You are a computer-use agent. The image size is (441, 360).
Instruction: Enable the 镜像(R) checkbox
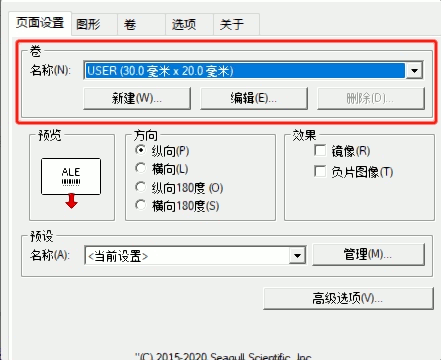coord(320,151)
